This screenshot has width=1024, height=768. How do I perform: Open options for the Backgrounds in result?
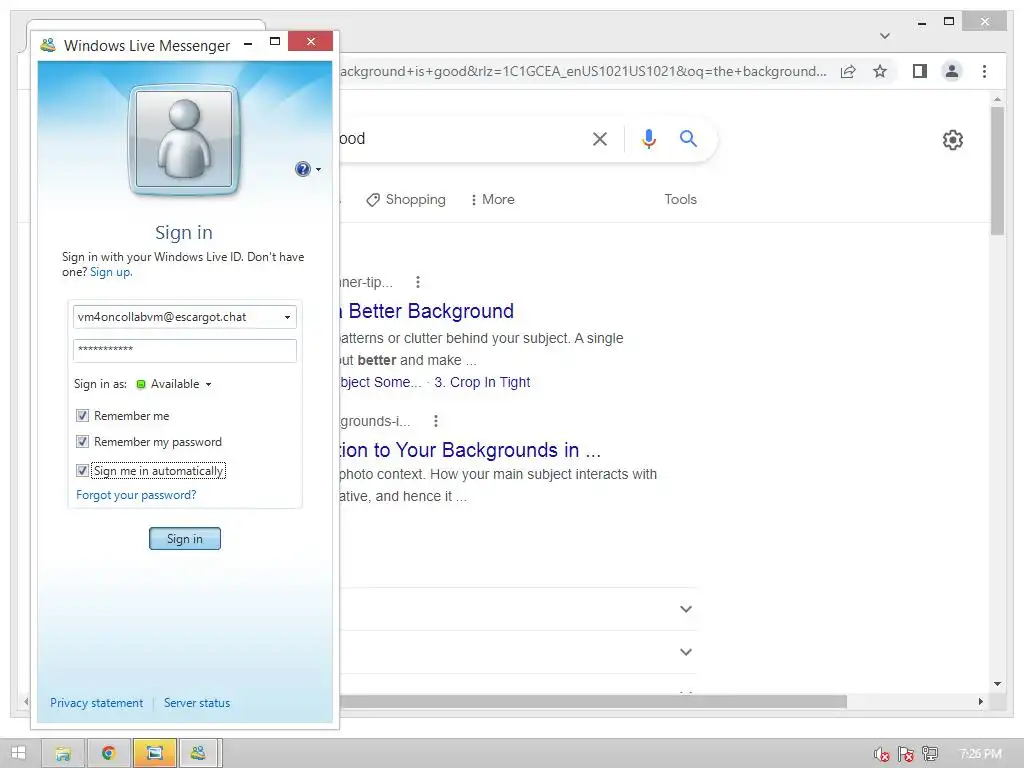pyautogui.click(x=436, y=421)
